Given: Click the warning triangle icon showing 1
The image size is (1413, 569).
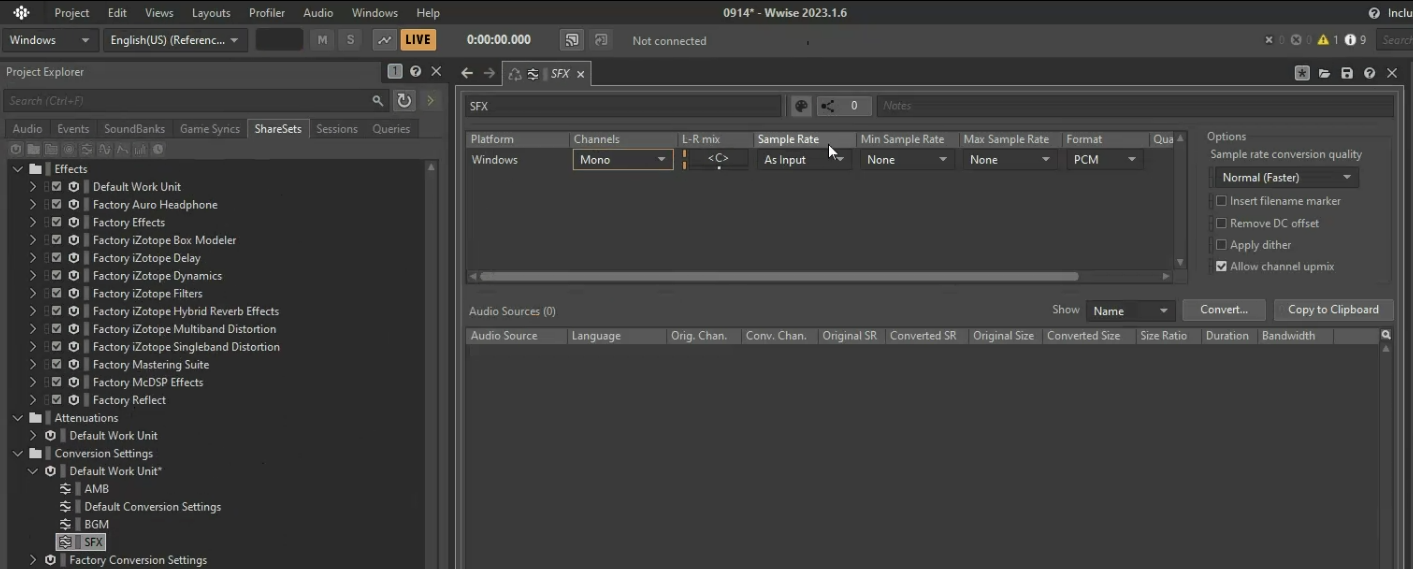Looking at the screenshot, I should pyautogui.click(x=1324, y=40).
